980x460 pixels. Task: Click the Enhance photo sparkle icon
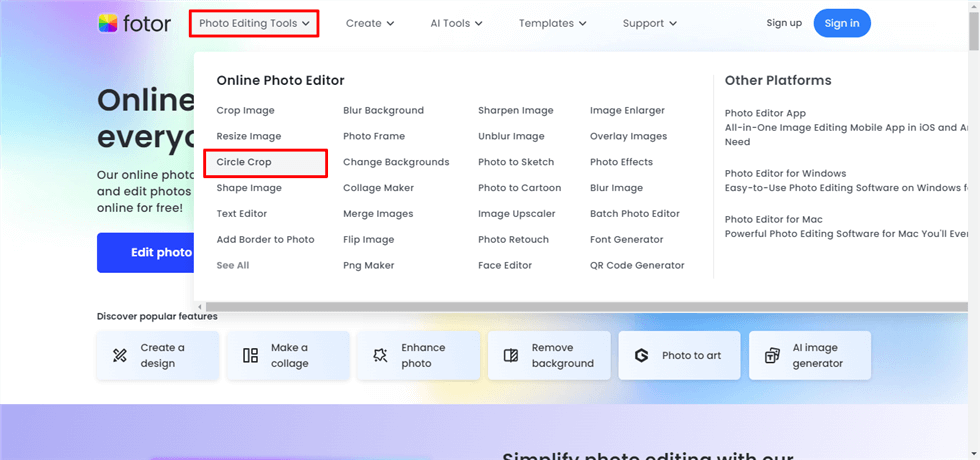click(x=380, y=356)
